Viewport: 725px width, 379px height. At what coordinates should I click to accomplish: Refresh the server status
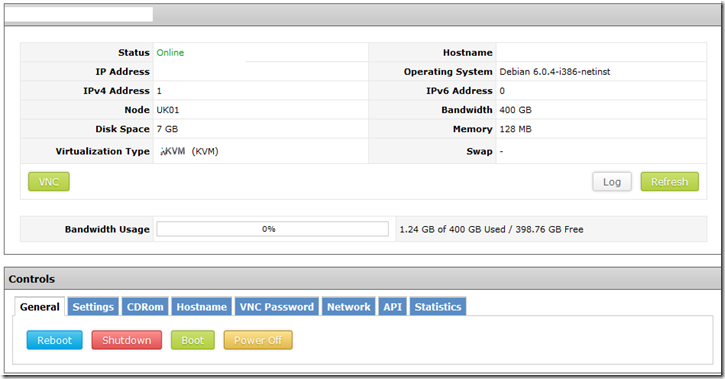point(669,182)
